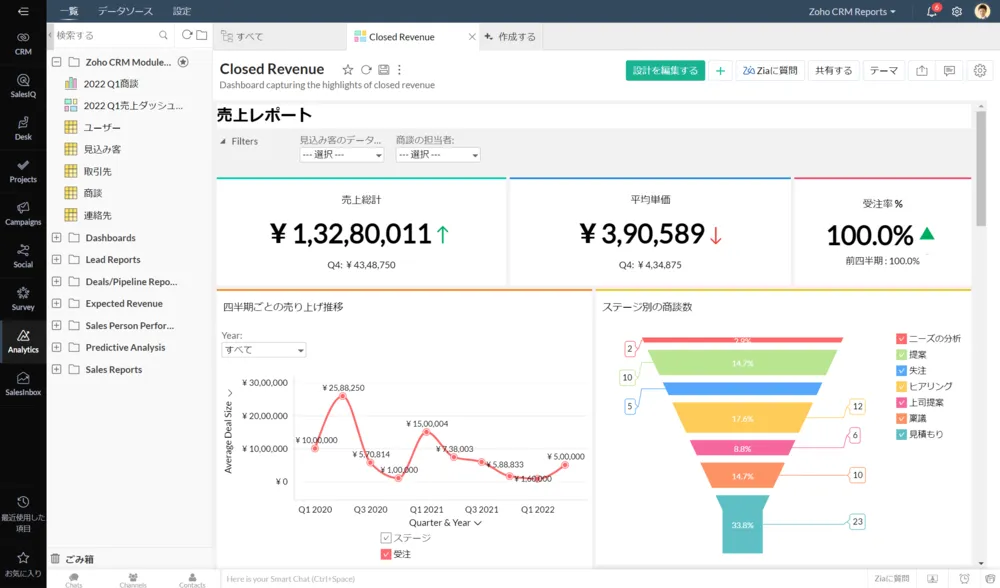This screenshot has height=588, width=1000.
Task: Open the 商談の担当者 filter dropdown
Action: pyautogui.click(x=438, y=154)
